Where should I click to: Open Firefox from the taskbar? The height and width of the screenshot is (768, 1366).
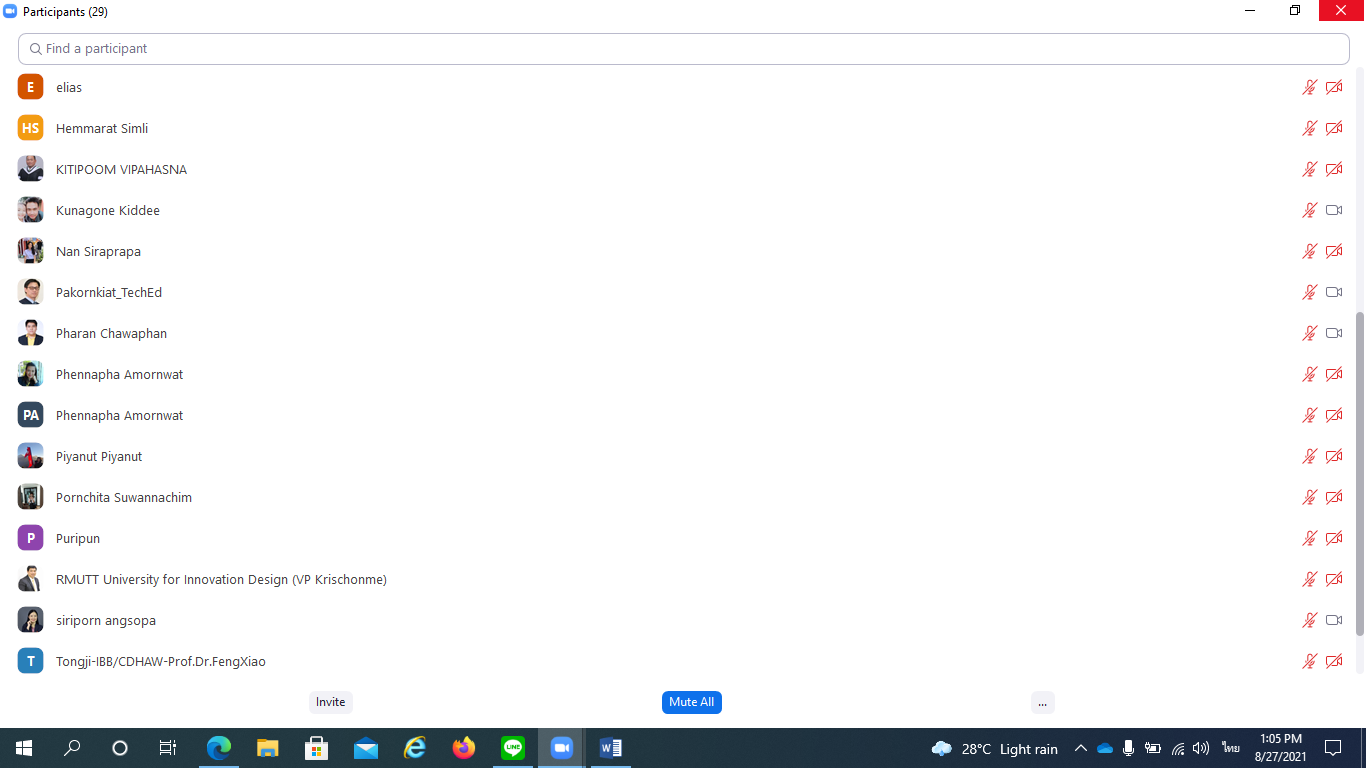click(464, 748)
